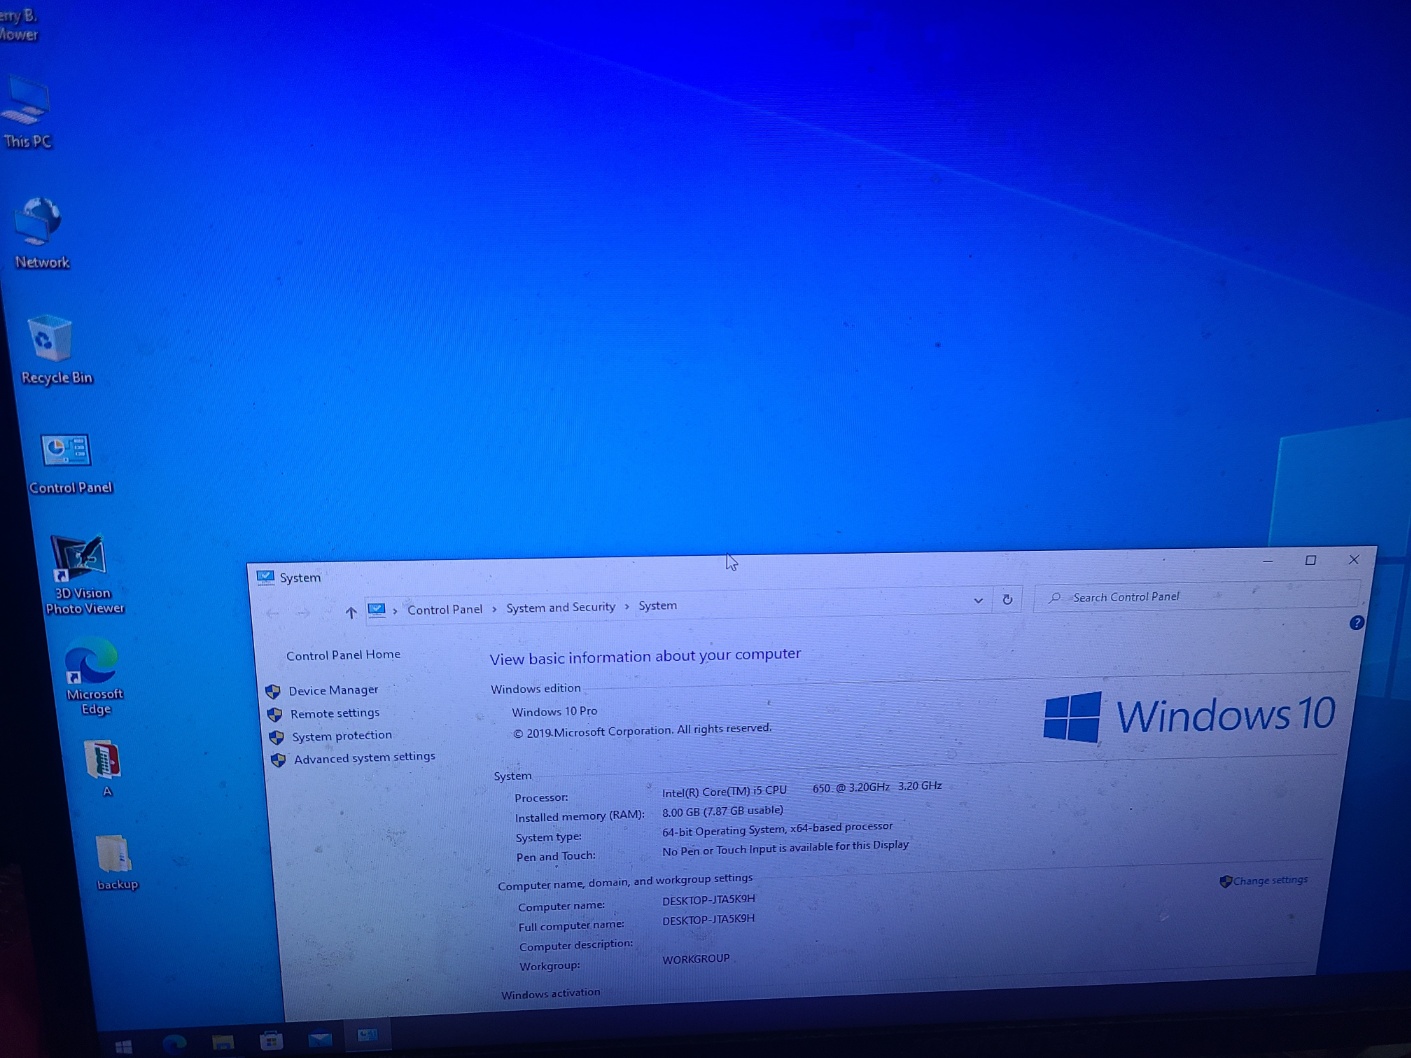
Task: Open Microsoft Store from the taskbar
Action: pos(271,1040)
